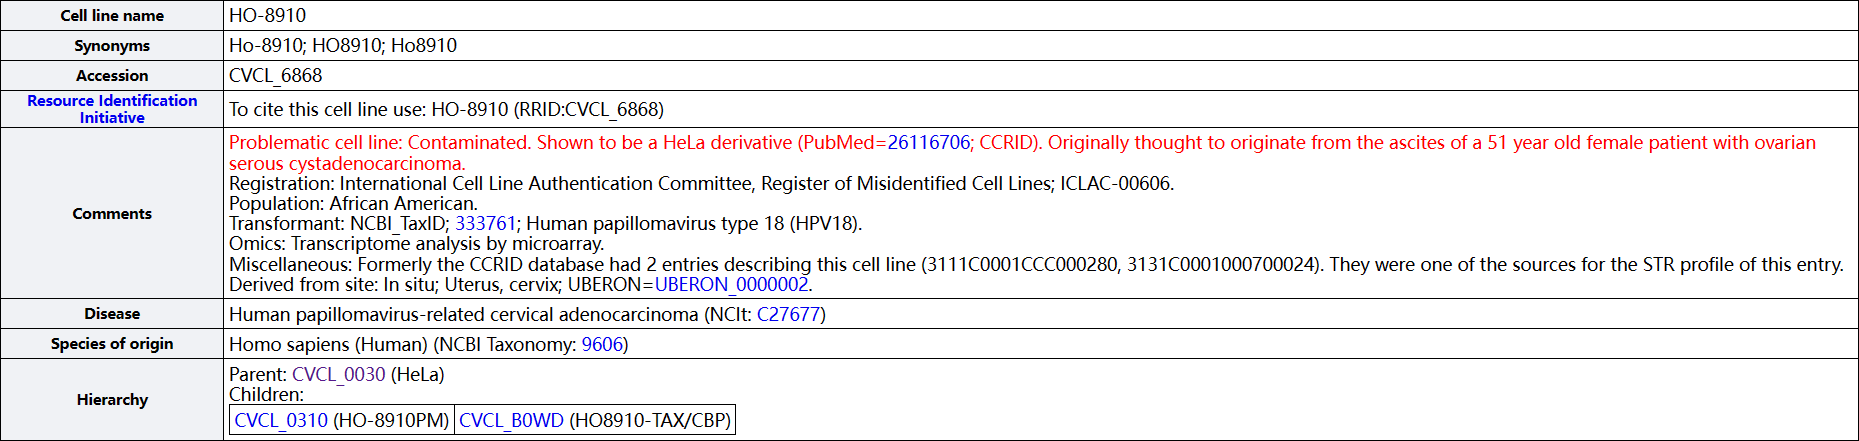Click the Cell line name row header
Viewport: 1859px width, 441px height.
(x=112, y=16)
